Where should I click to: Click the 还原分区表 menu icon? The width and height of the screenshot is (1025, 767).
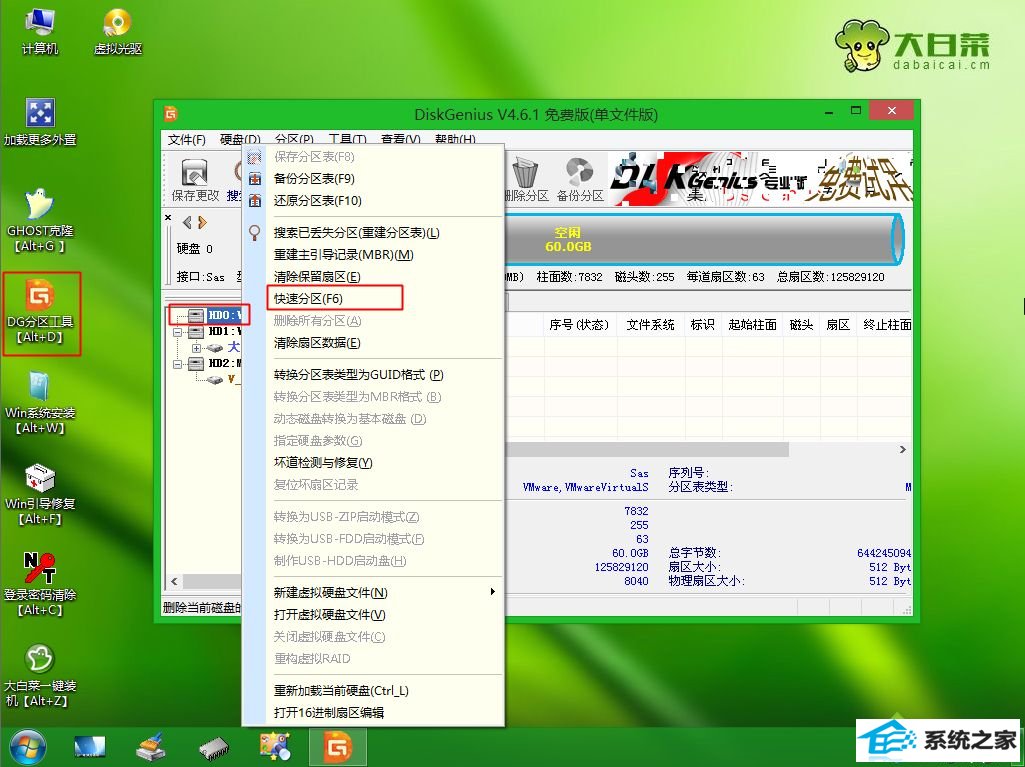click(x=255, y=201)
